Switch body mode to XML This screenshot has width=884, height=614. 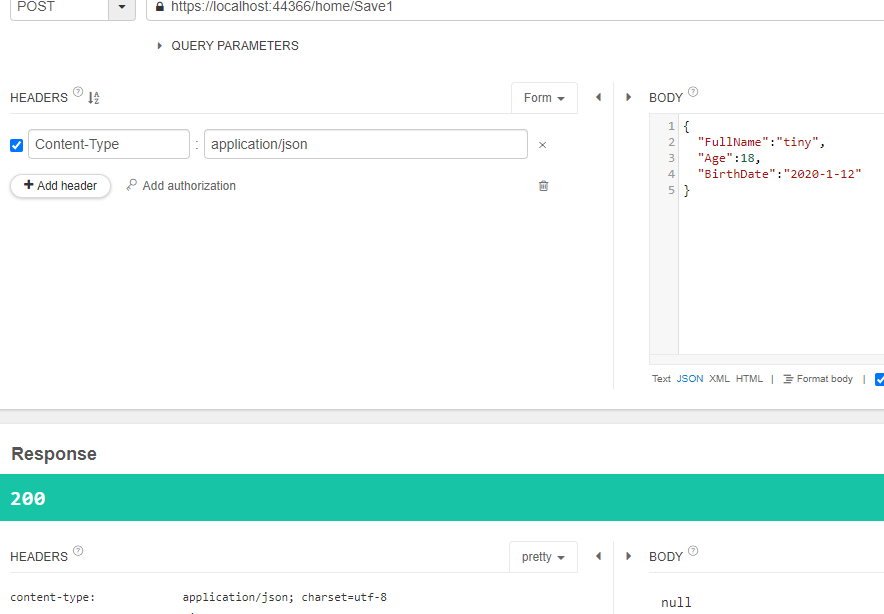pyautogui.click(x=719, y=379)
